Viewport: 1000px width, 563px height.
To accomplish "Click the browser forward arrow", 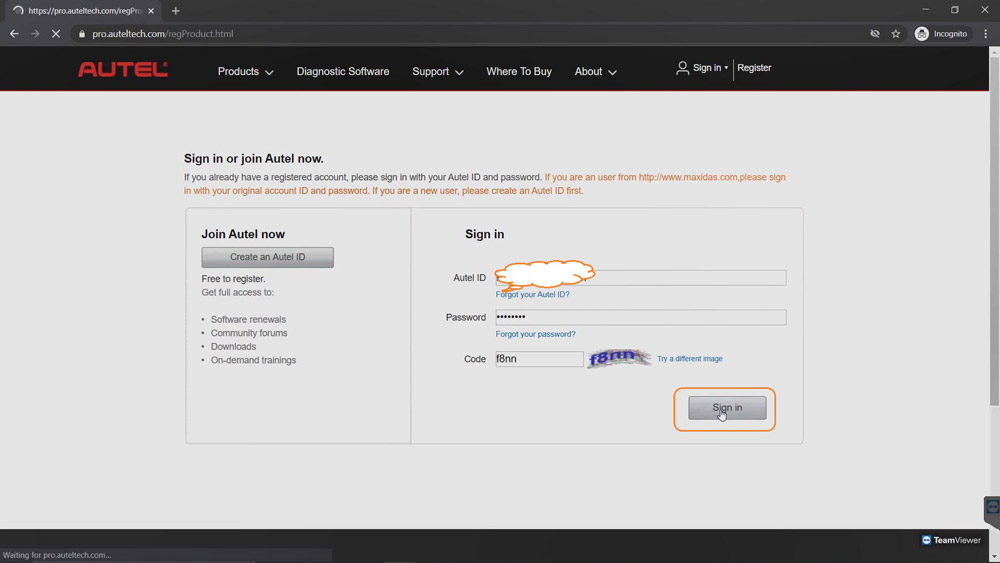I will tap(35, 34).
